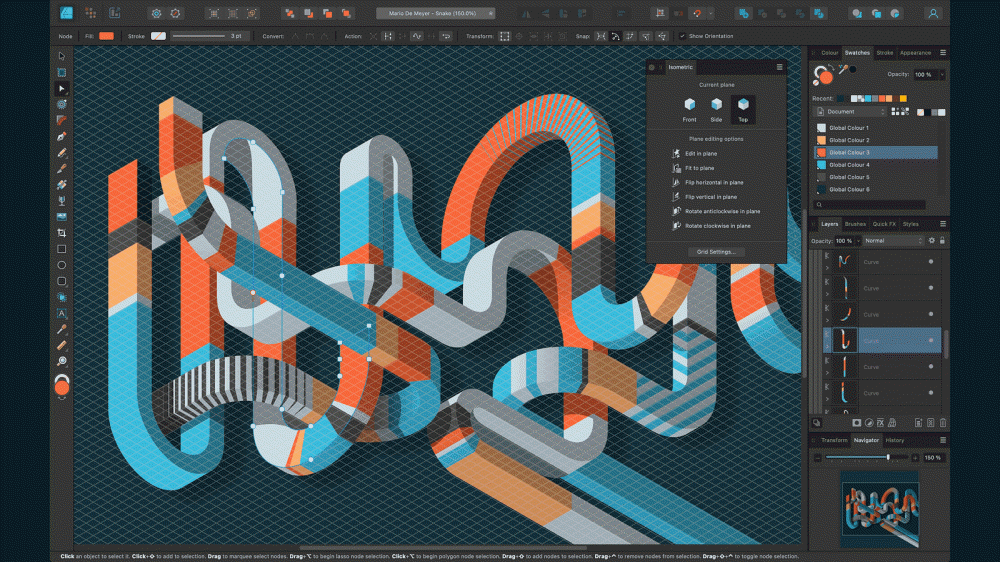The width and height of the screenshot is (1000, 562).
Task: Click the Grid Settings button
Action: [x=716, y=252]
